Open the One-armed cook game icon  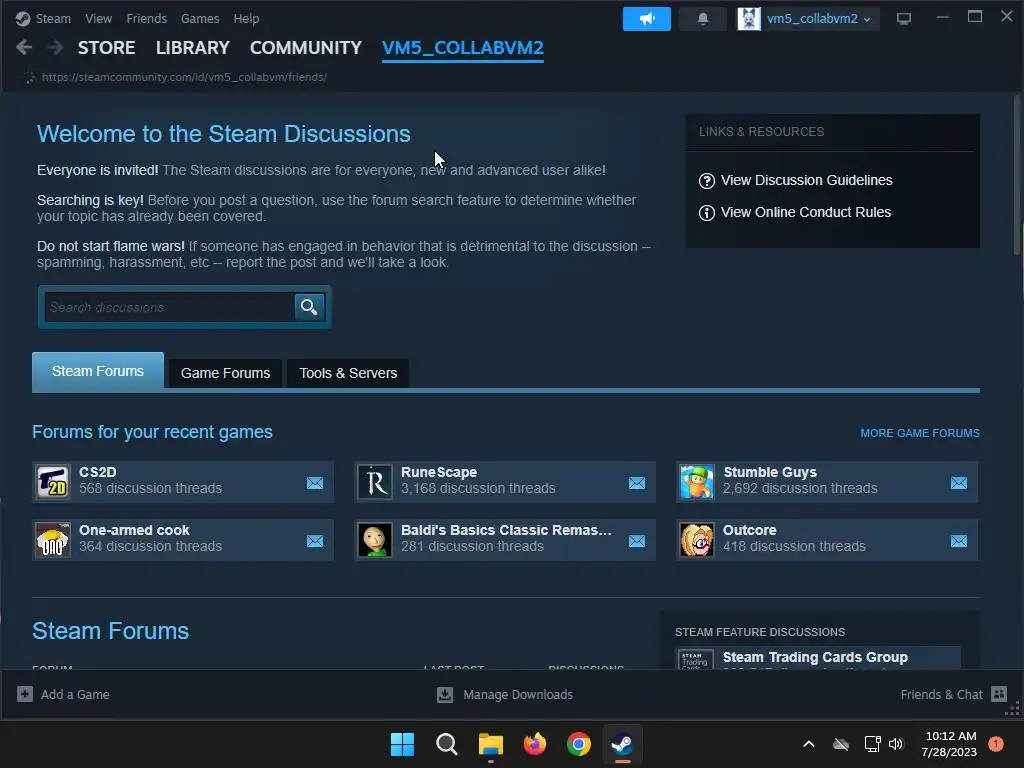click(52, 540)
